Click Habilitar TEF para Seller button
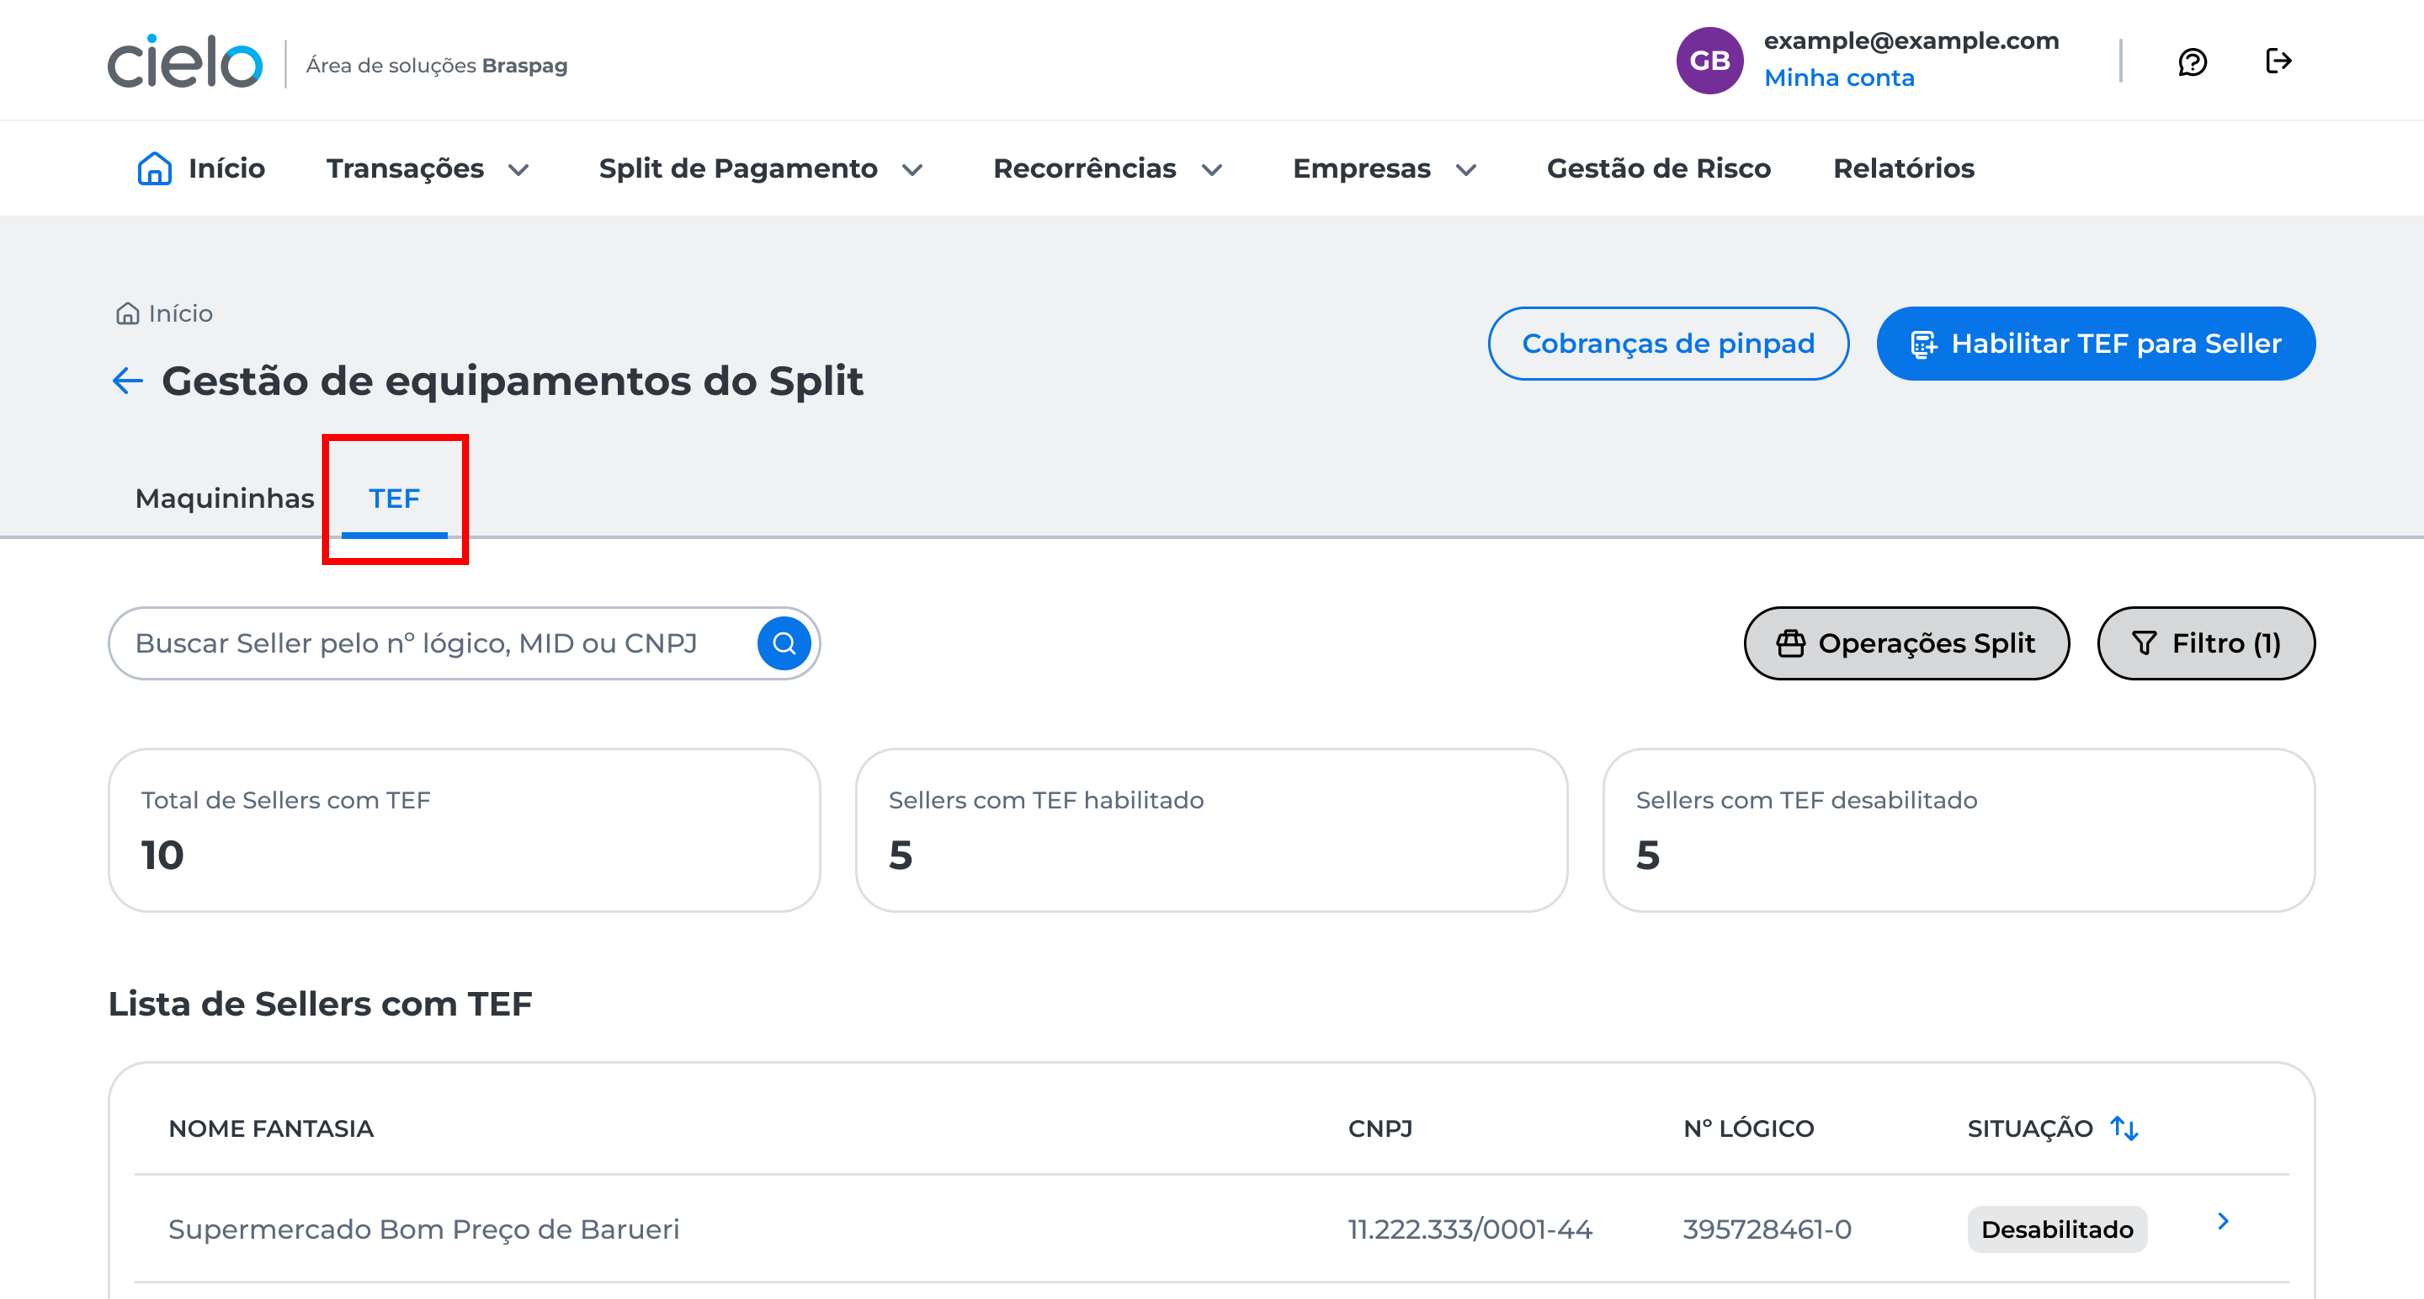This screenshot has width=2424, height=1299. 2095,343
